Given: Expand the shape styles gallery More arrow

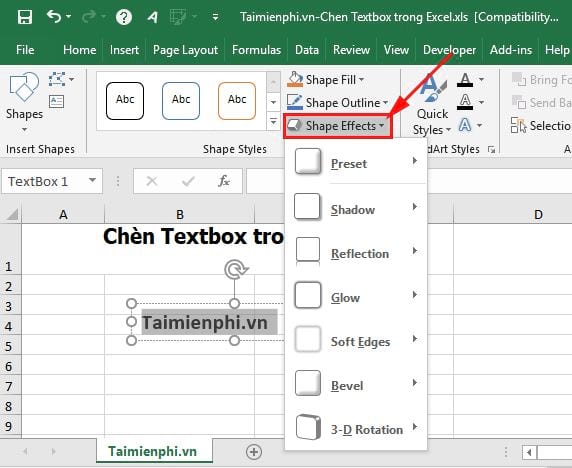Looking at the screenshot, I should (273, 121).
